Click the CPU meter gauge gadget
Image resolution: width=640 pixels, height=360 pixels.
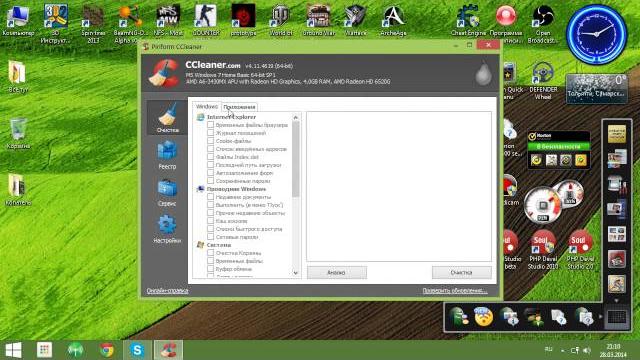click(543, 205)
